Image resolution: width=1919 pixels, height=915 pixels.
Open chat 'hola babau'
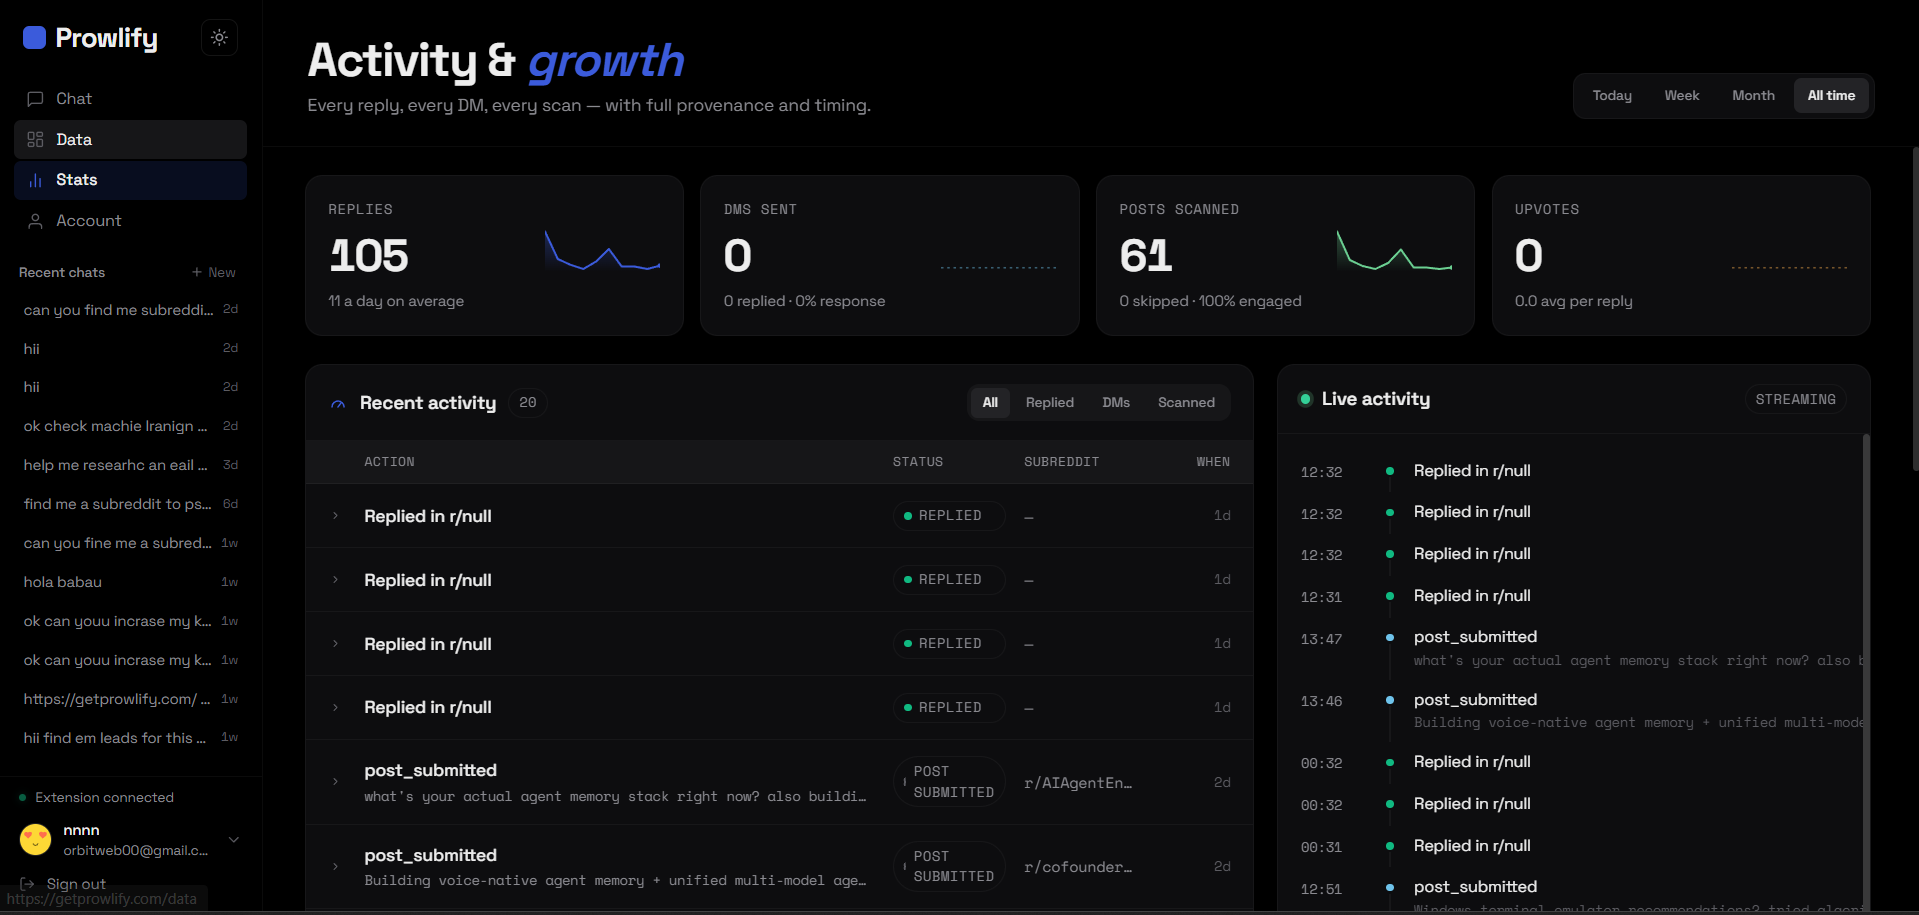pos(130,582)
